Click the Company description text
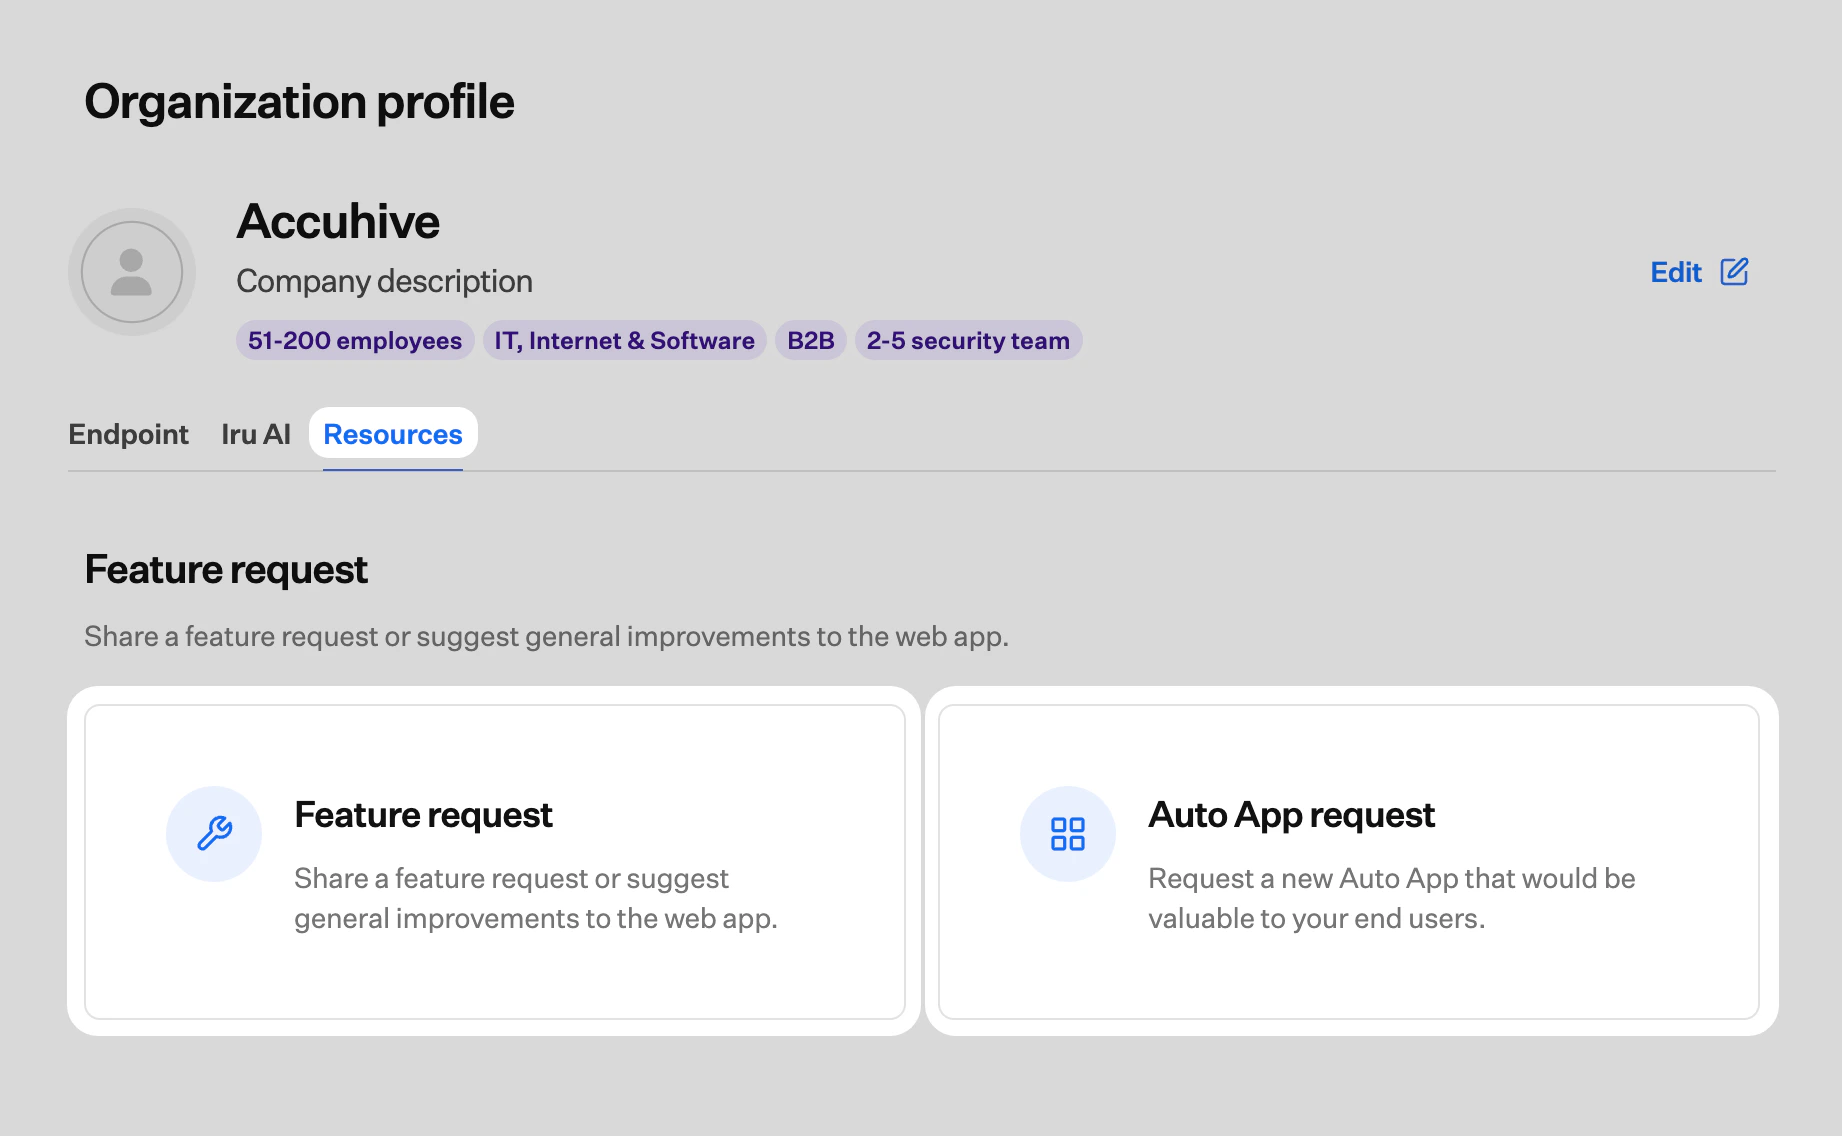1842x1136 pixels. (384, 281)
